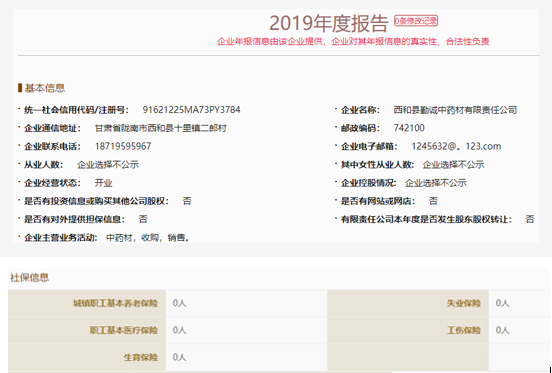Open the 0条修改记录 modification records button
Viewport: 552px width, 373px height.
pyautogui.click(x=416, y=21)
